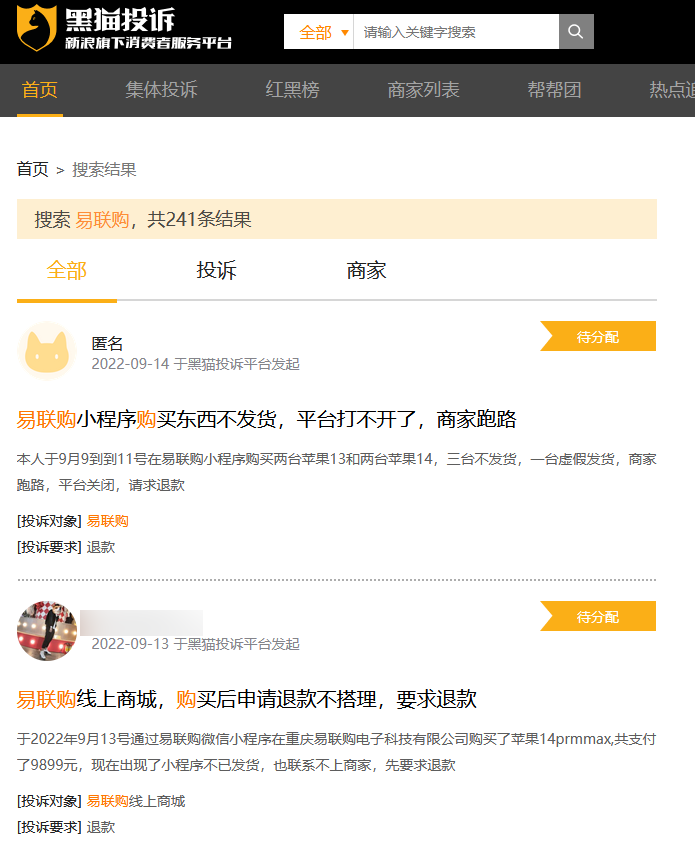Go to 首页 in navigation bar
This screenshot has height=855, width=695.
[40, 89]
